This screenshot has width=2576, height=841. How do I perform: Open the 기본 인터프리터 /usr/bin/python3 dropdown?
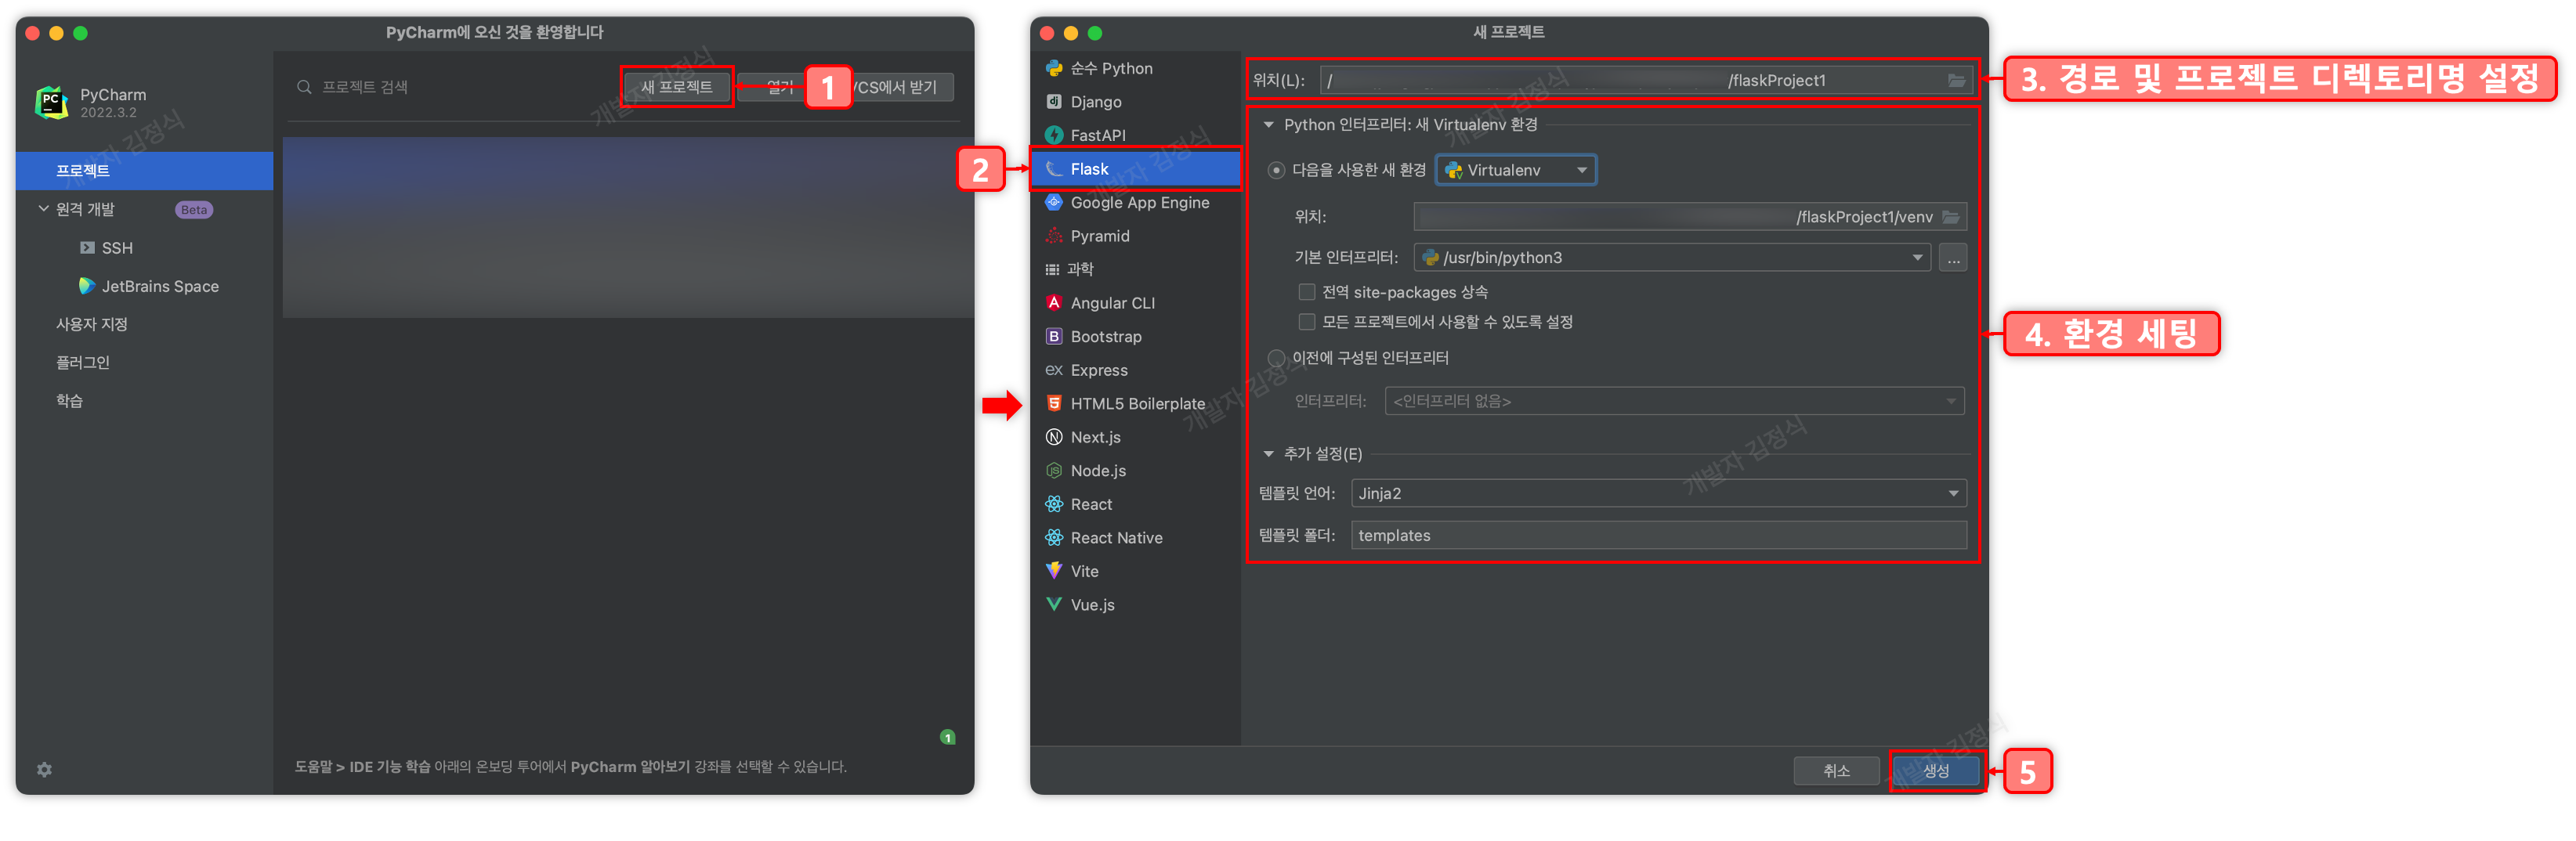pyautogui.click(x=1671, y=258)
